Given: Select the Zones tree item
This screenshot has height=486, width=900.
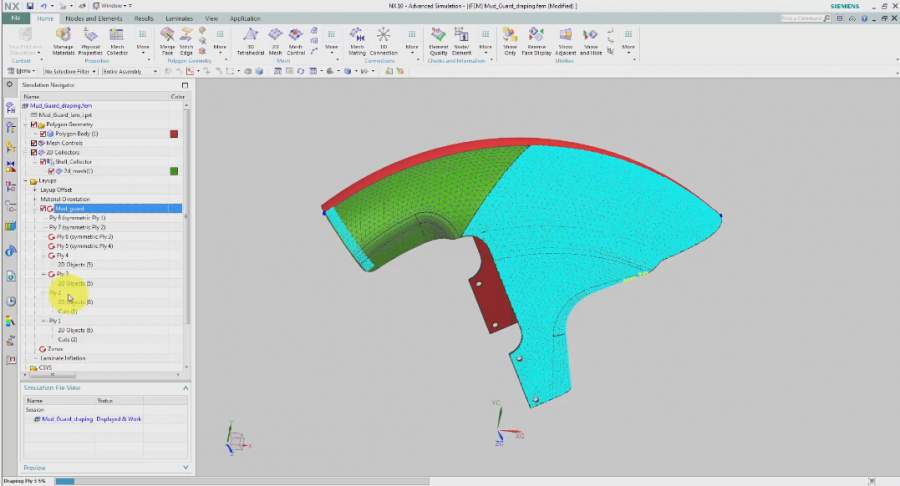Looking at the screenshot, I should point(55,349).
